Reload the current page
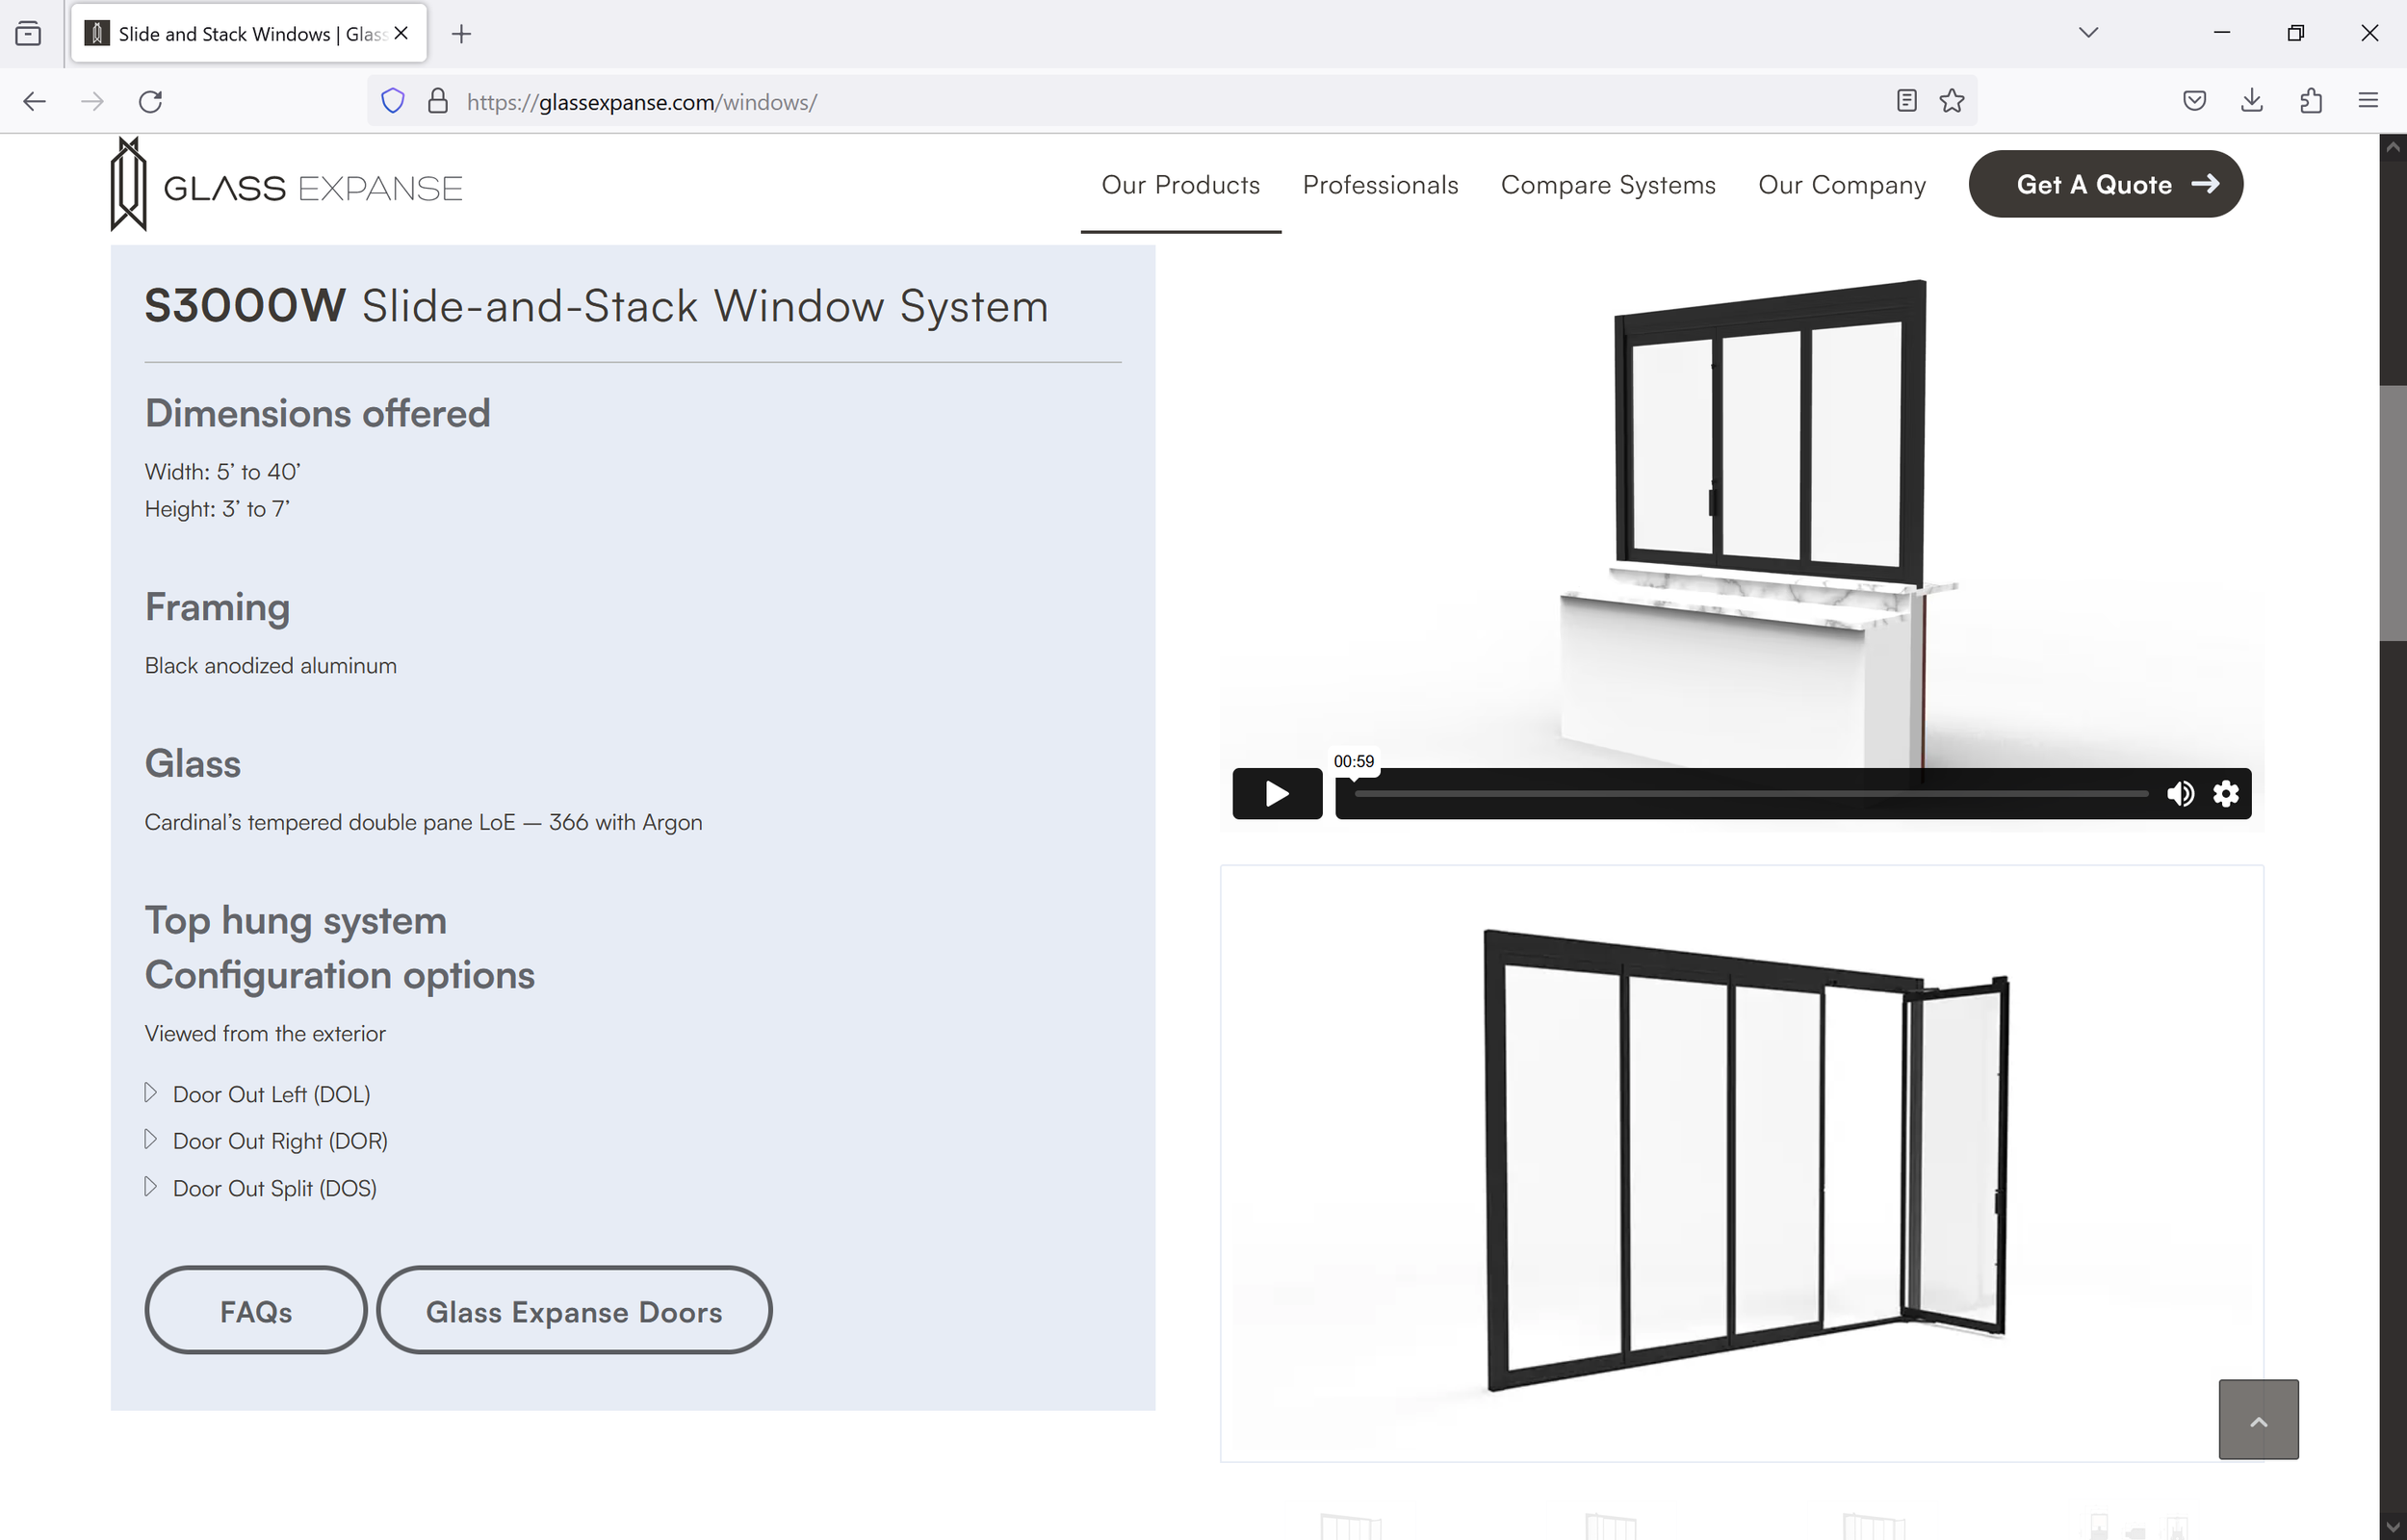The image size is (2407, 1540). [x=150, y=101]
